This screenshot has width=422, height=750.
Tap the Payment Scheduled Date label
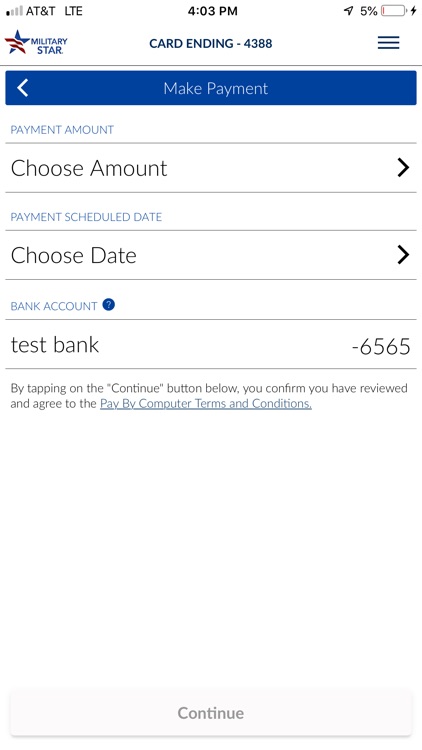pyautogui.click(x=86, y=217)
